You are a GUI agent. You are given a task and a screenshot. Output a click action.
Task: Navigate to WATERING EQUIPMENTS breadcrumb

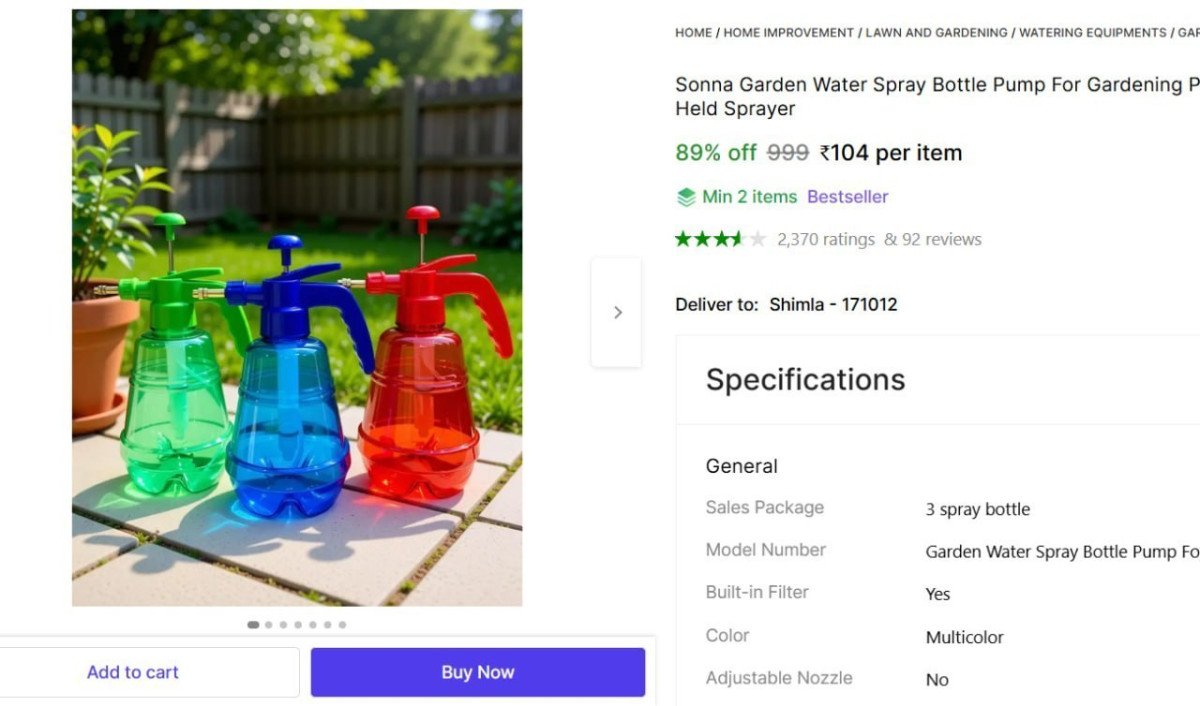pos(1092,33)
